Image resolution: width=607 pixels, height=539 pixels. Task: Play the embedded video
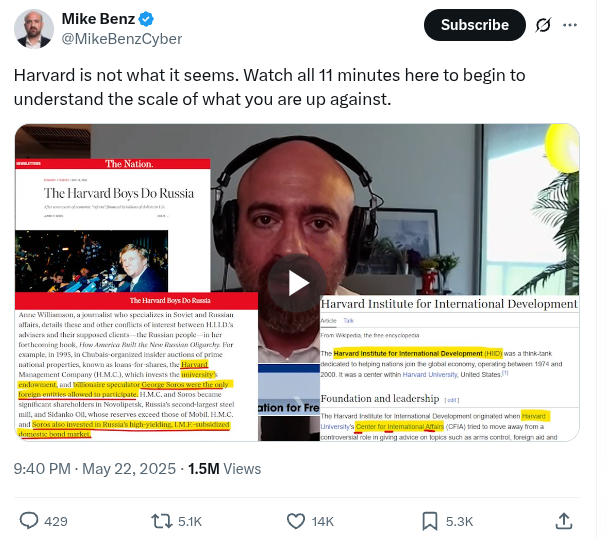pos(297,283)
